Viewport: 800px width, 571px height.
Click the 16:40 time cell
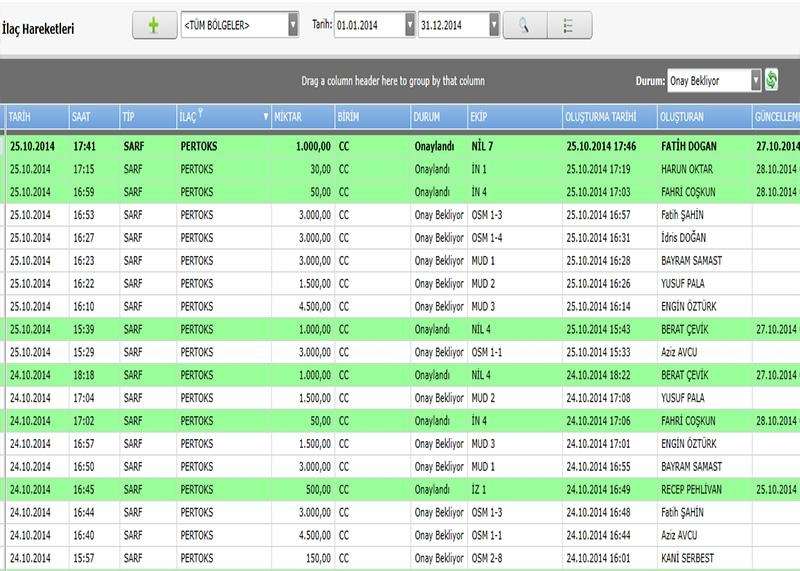click(84, 535)
